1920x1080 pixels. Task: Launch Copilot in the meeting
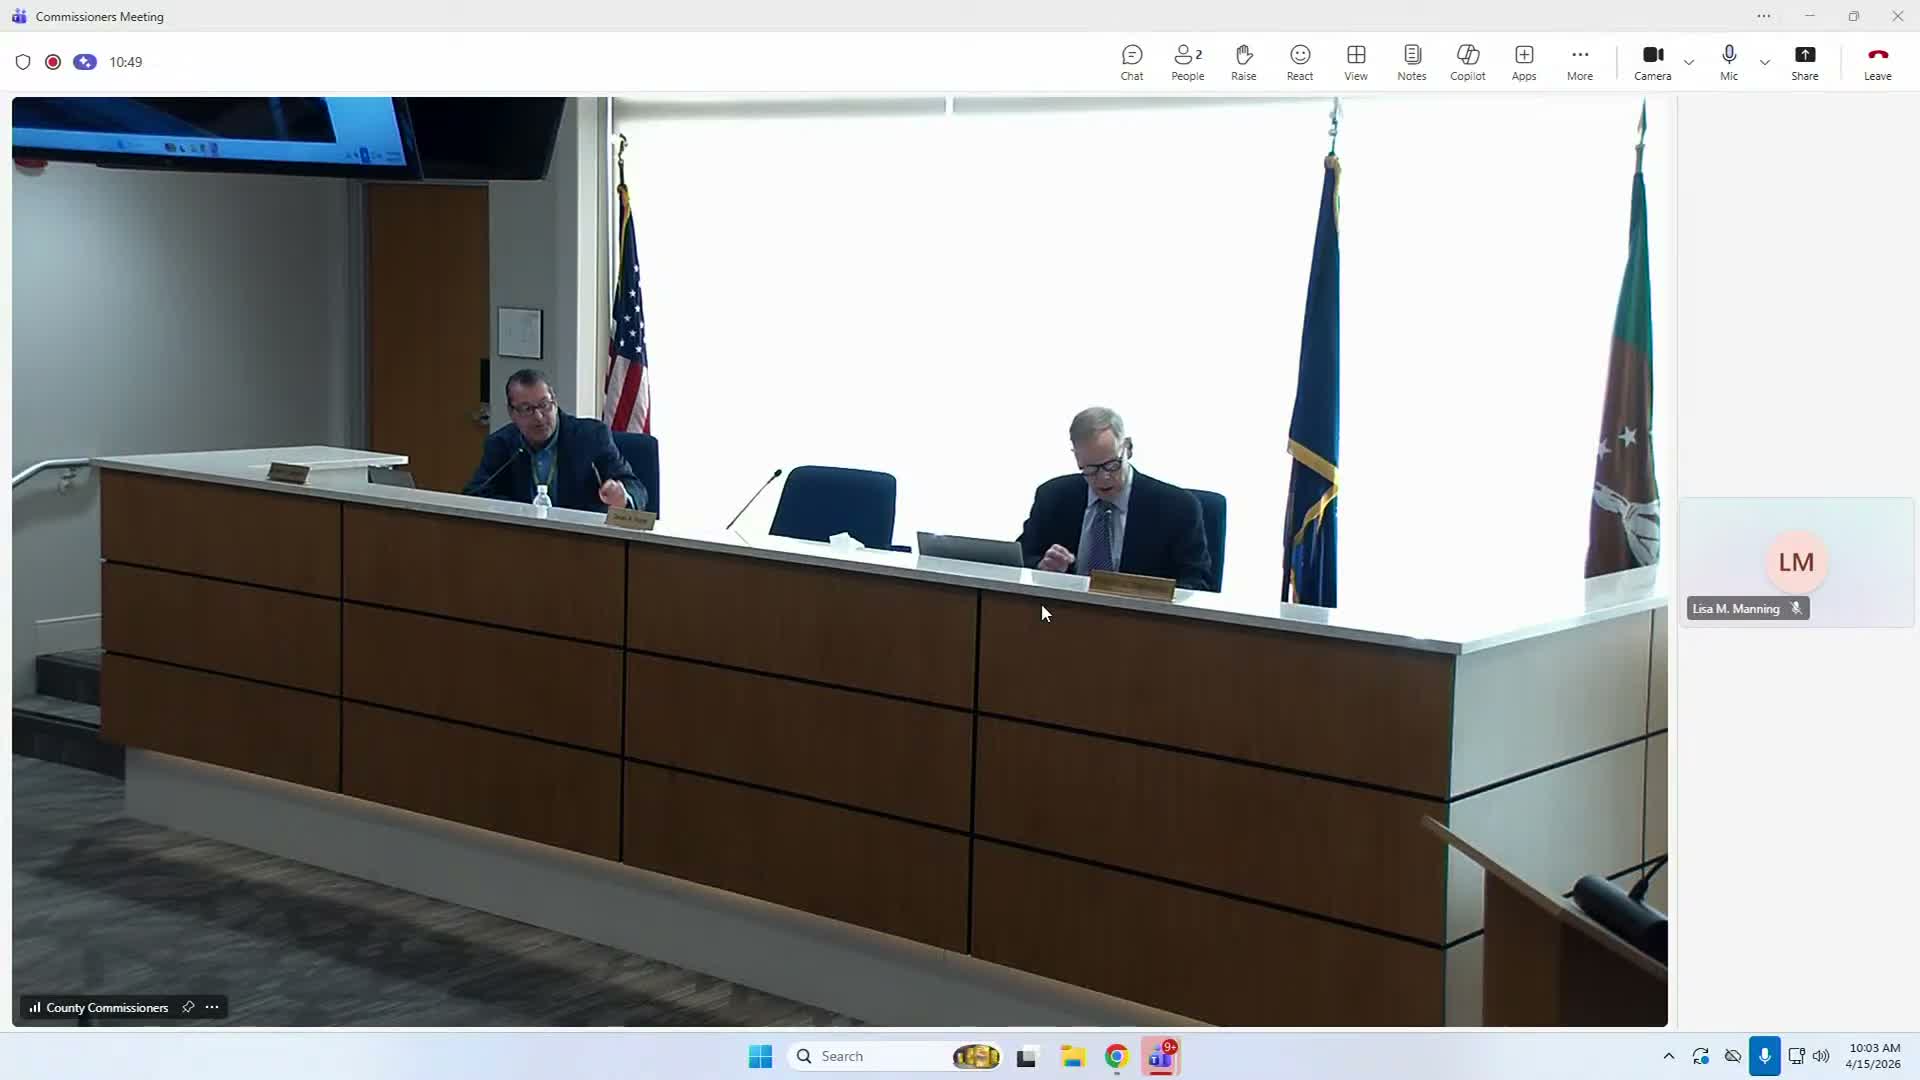click(x=1468, y=62)
